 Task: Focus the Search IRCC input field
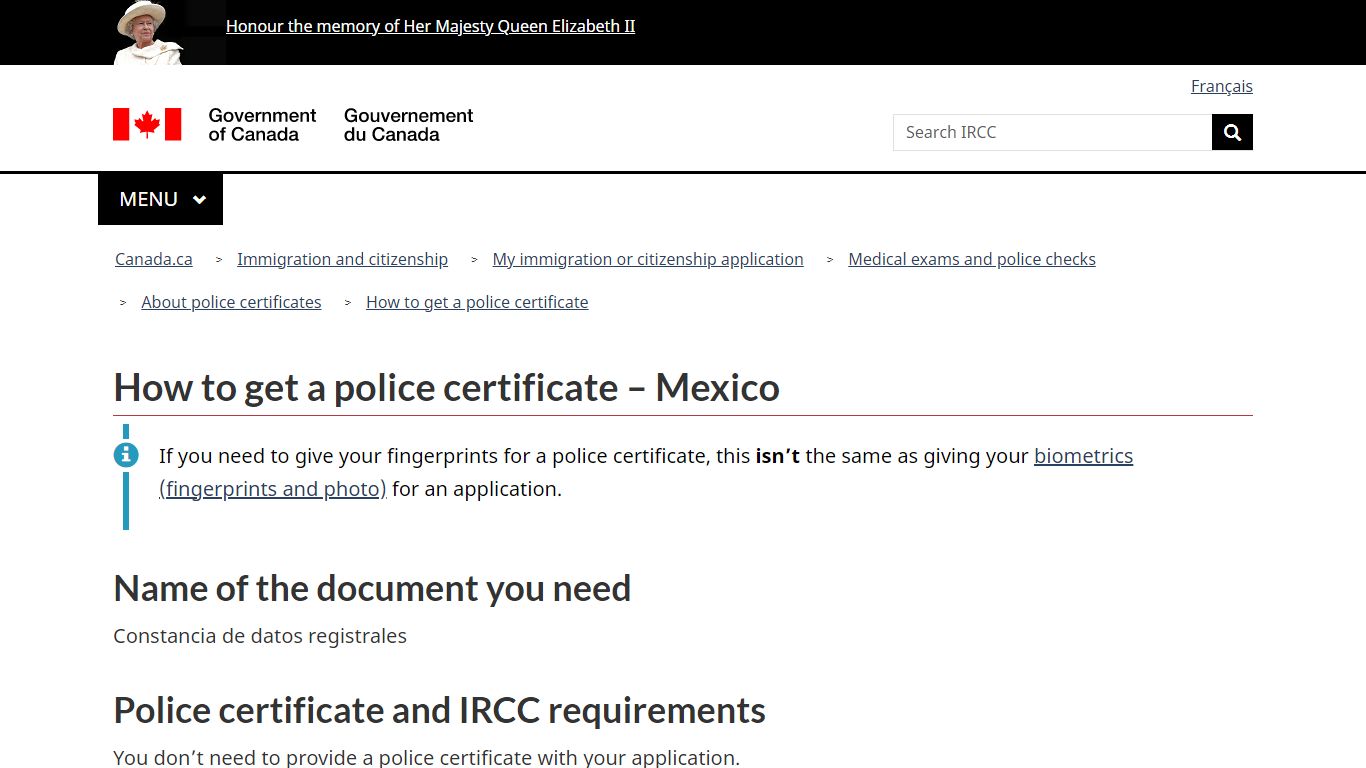[1052, 132]
